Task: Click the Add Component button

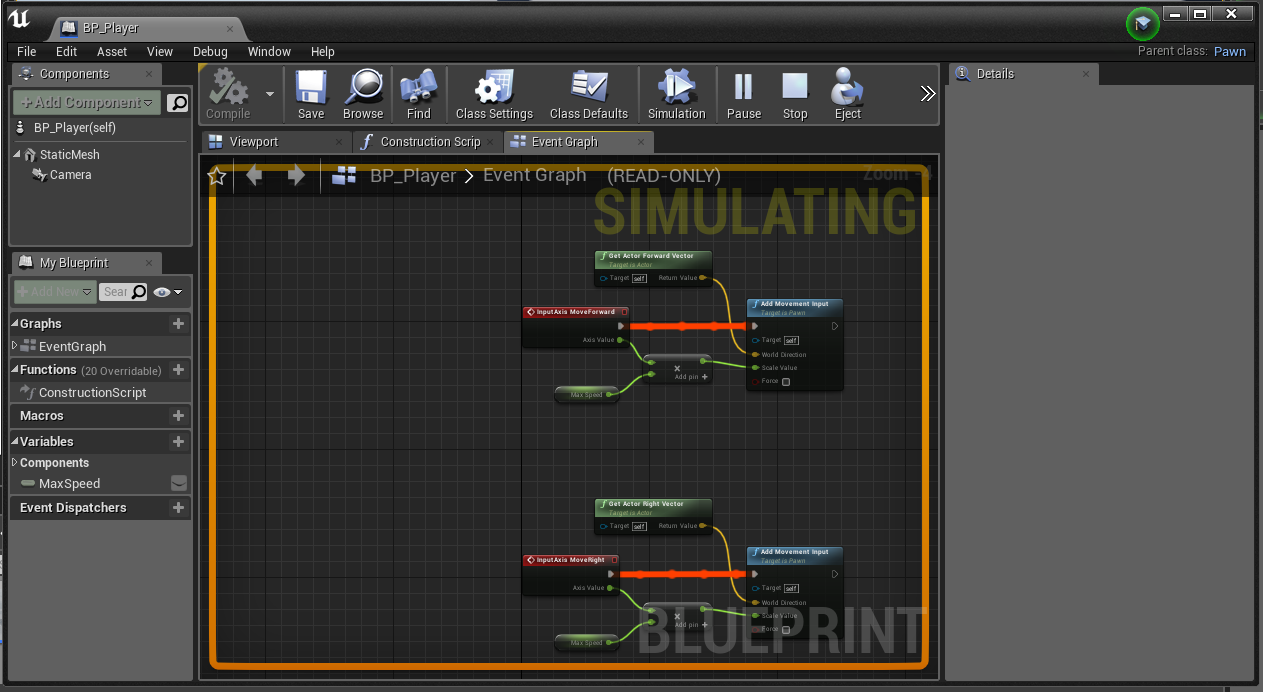Action: point(87,102)
